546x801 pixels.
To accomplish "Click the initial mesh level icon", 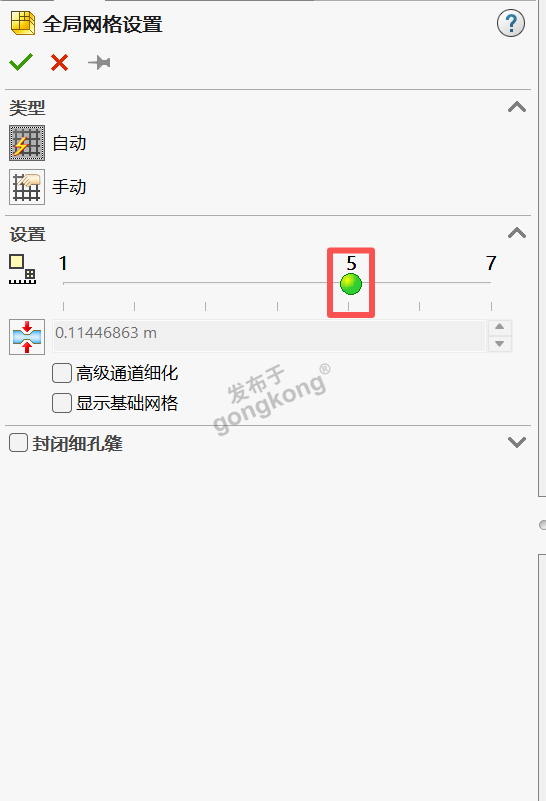I will [x=22, y=269].
